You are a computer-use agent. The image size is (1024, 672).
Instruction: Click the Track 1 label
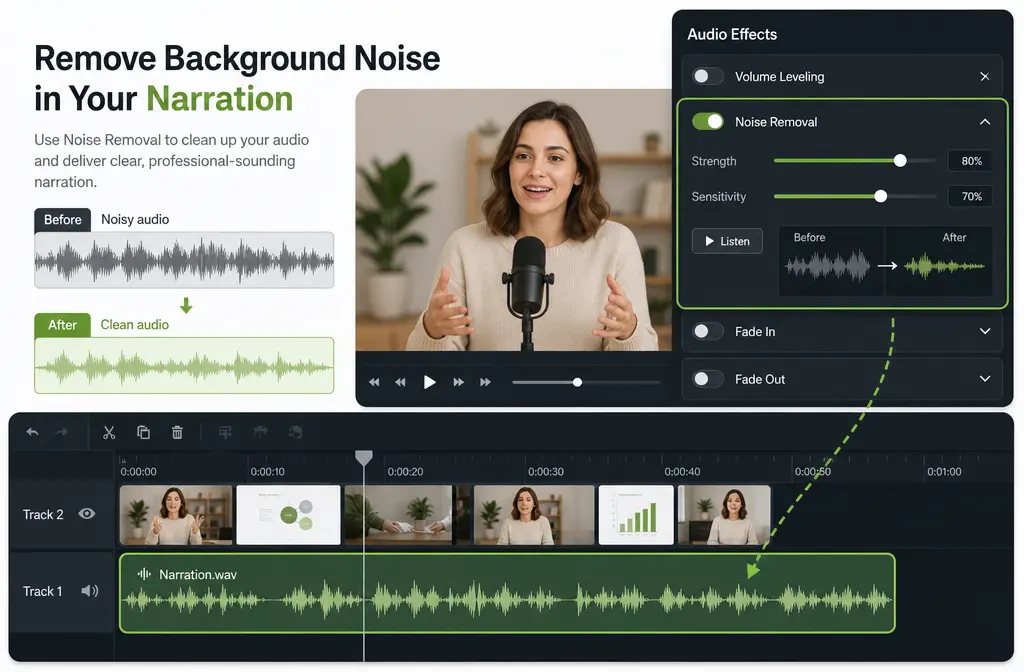pyautogui.click(x=42, y=591)
